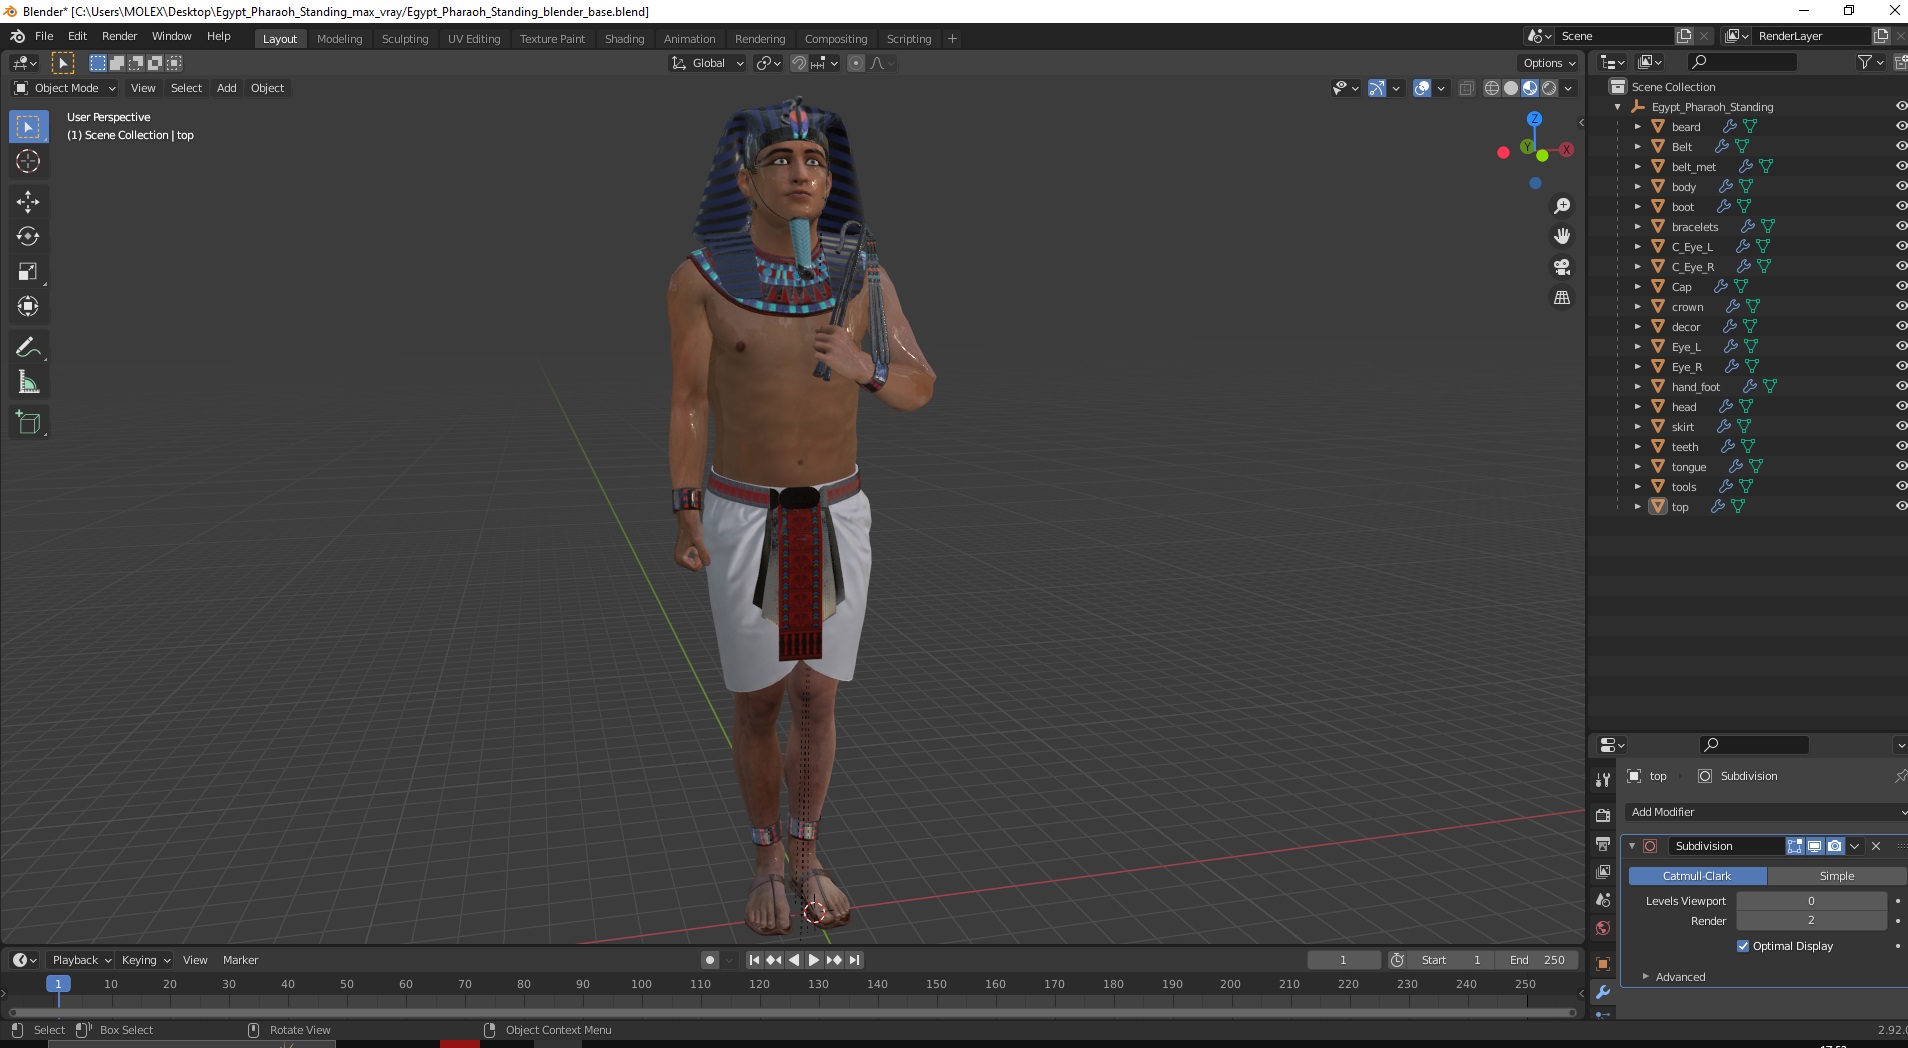1908x1048 pixels.
Task: Open the Scene properties tab icon
Action: pos(1603,900)
